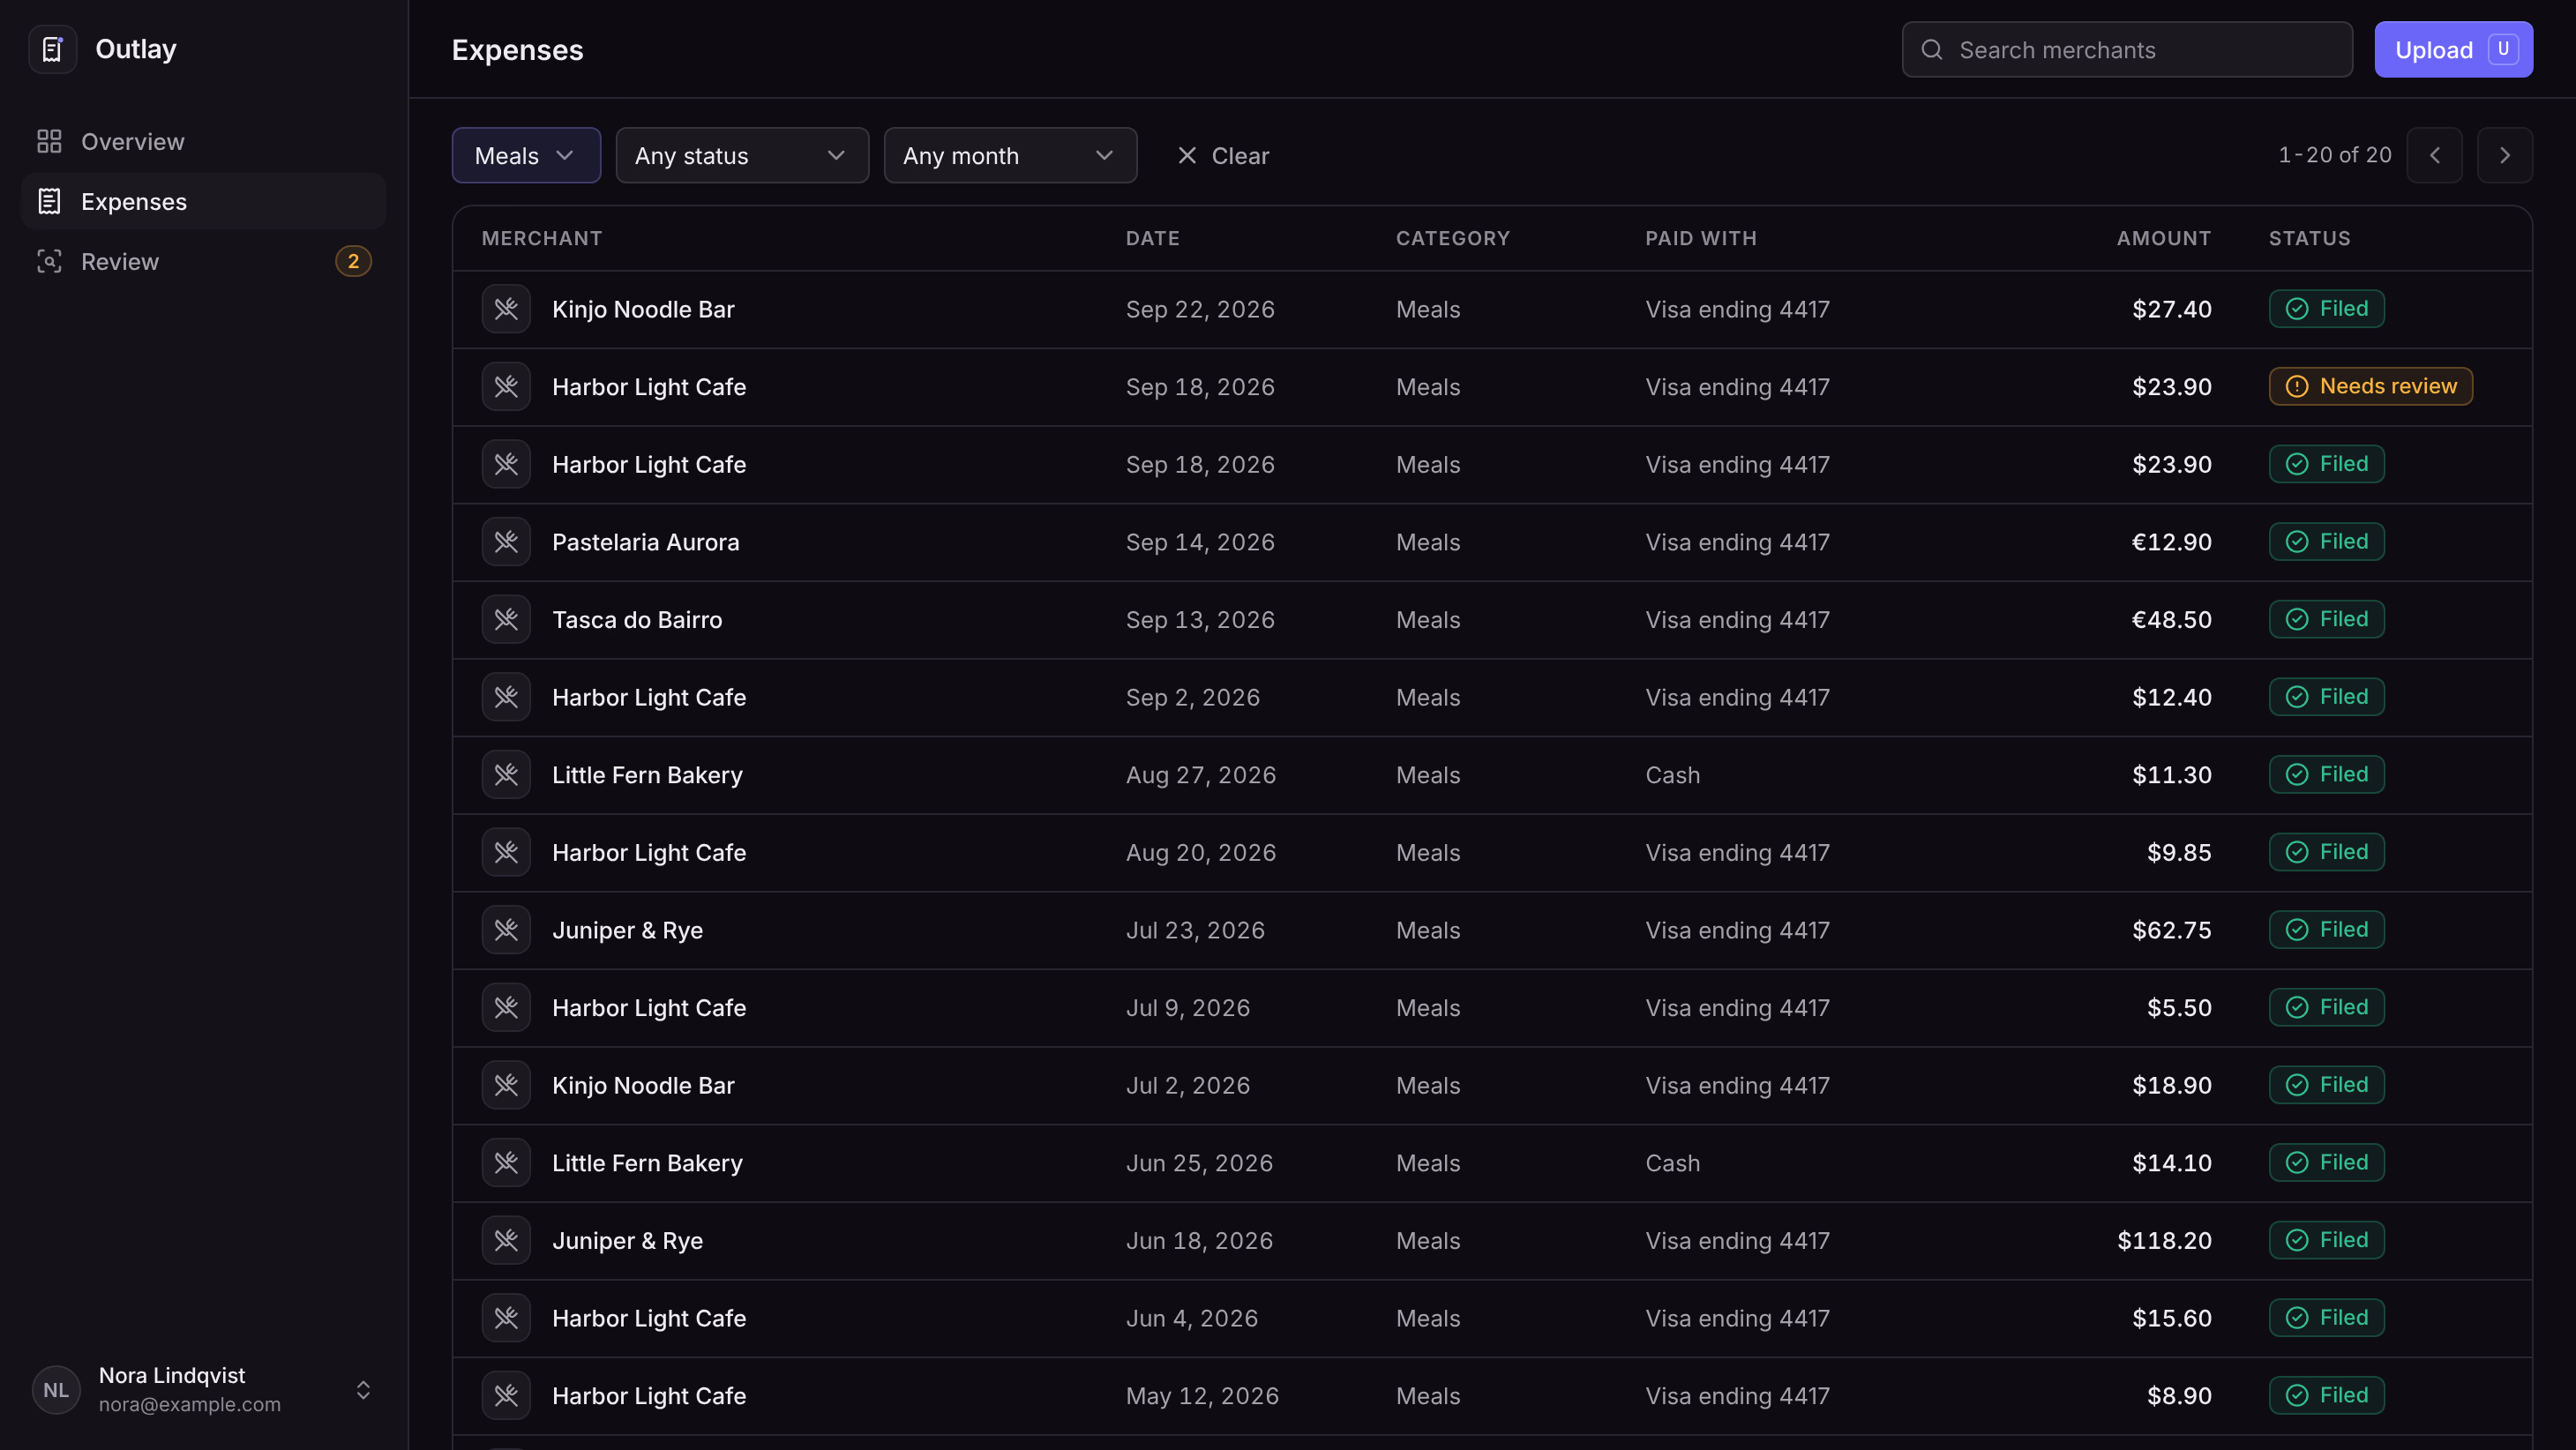Click the Aug 20, 2026 date
This screenshot has height=1450, width=2576.
pos(1200,852)
